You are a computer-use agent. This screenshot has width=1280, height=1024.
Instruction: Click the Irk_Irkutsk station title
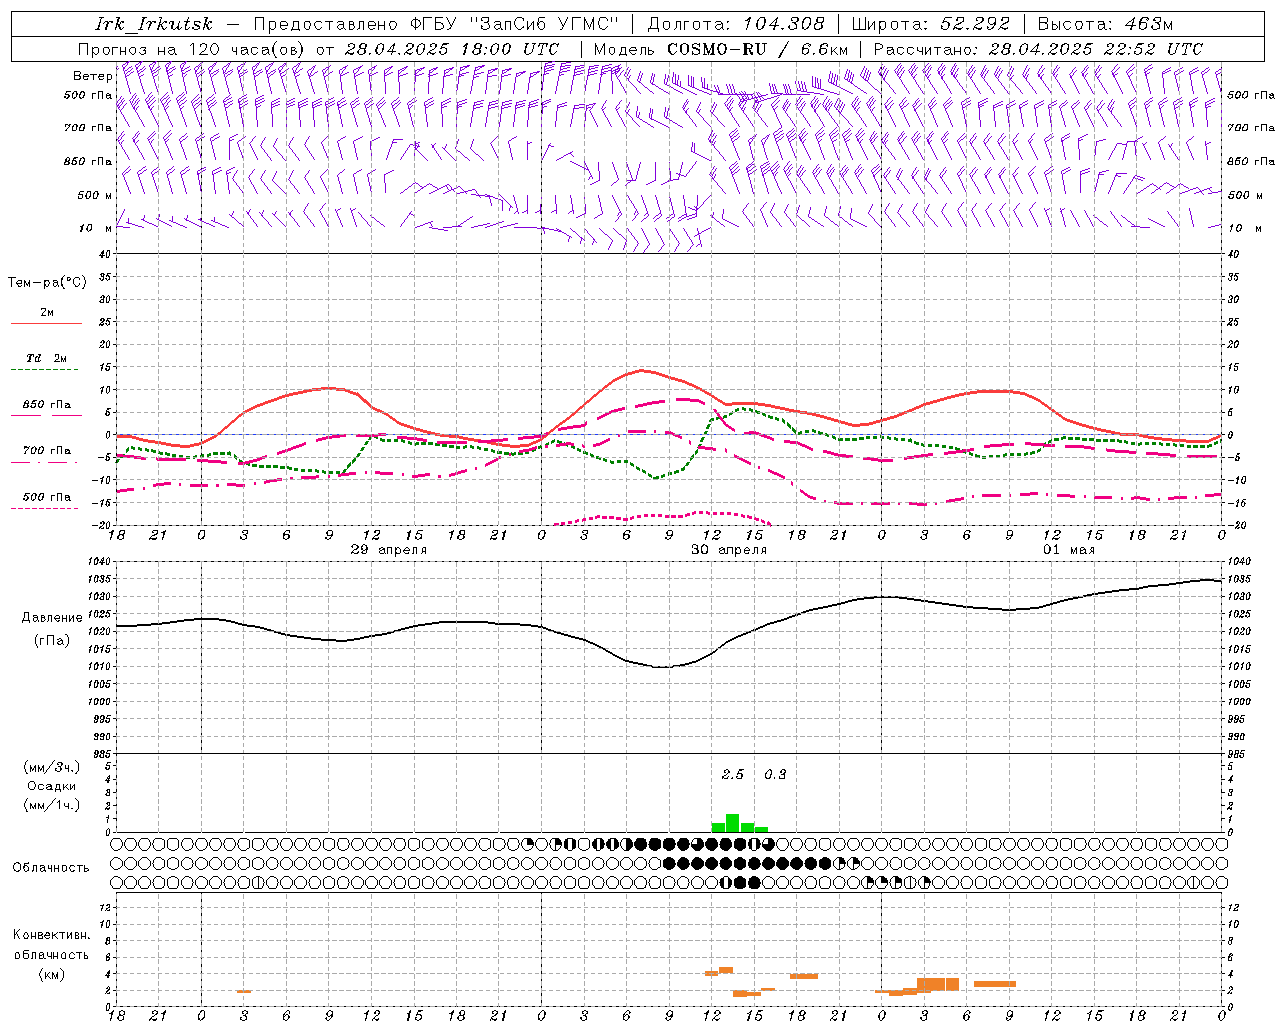pyautogui.click(x=154, y=24)
